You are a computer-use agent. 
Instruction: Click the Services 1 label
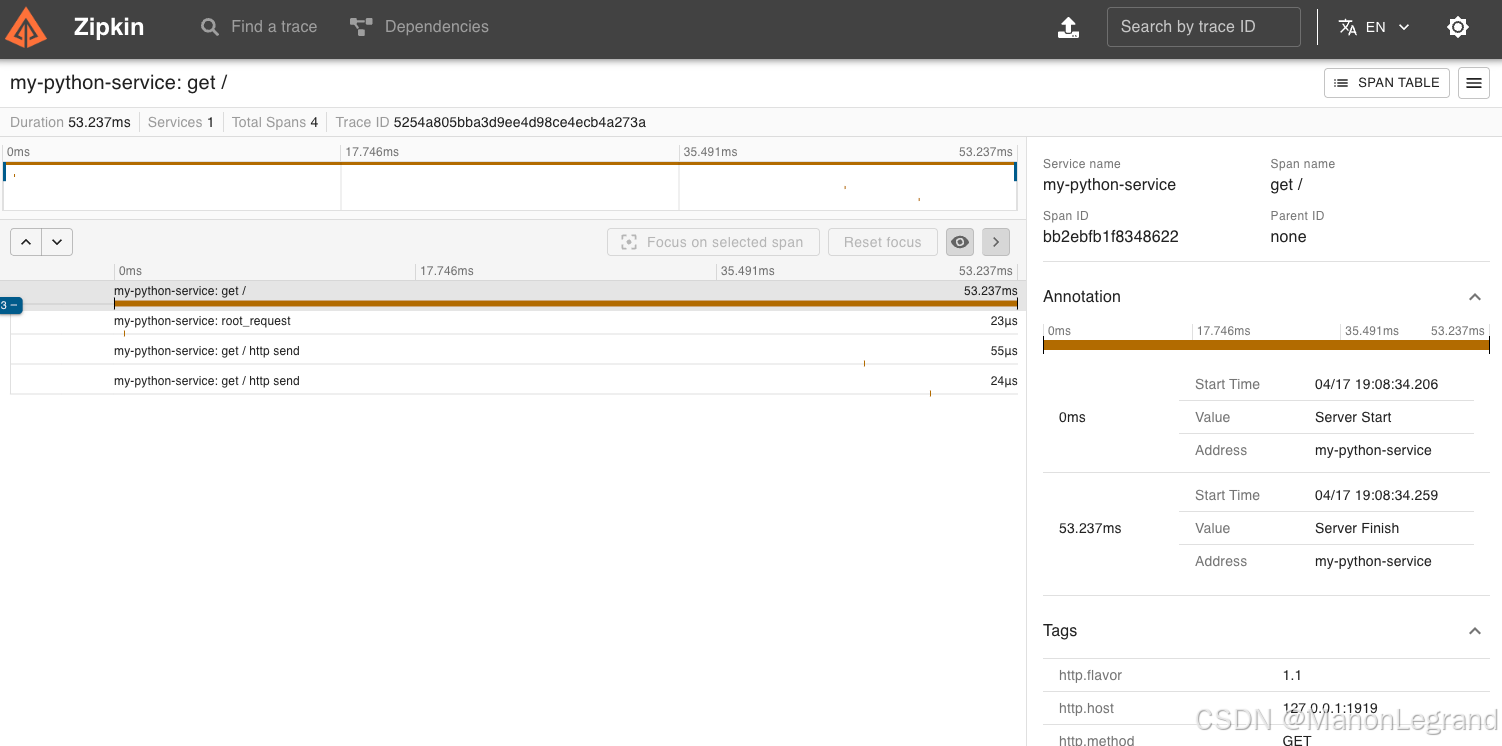click(x=180, y=122)
